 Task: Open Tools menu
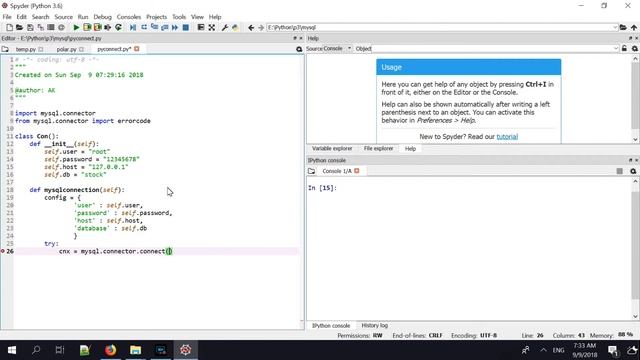(179, 17)
